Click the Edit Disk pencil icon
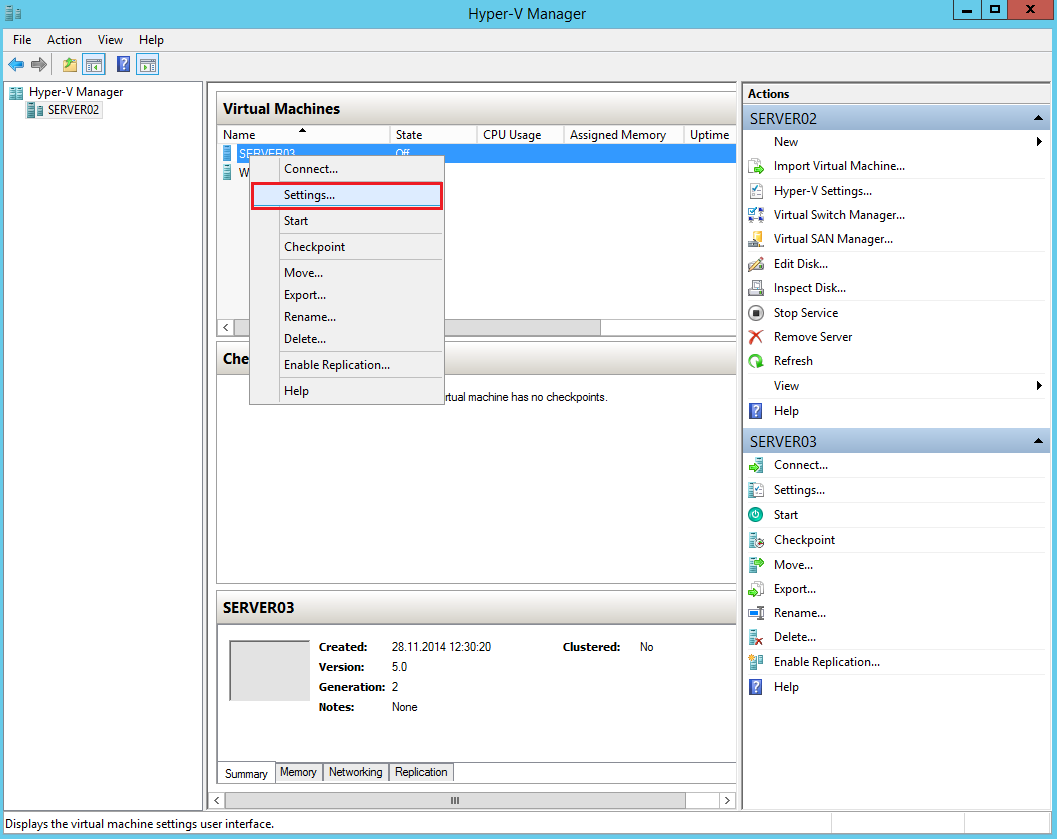Viewport: 1057px width, 839px height. pyautogui.click(x=756, y=263)
